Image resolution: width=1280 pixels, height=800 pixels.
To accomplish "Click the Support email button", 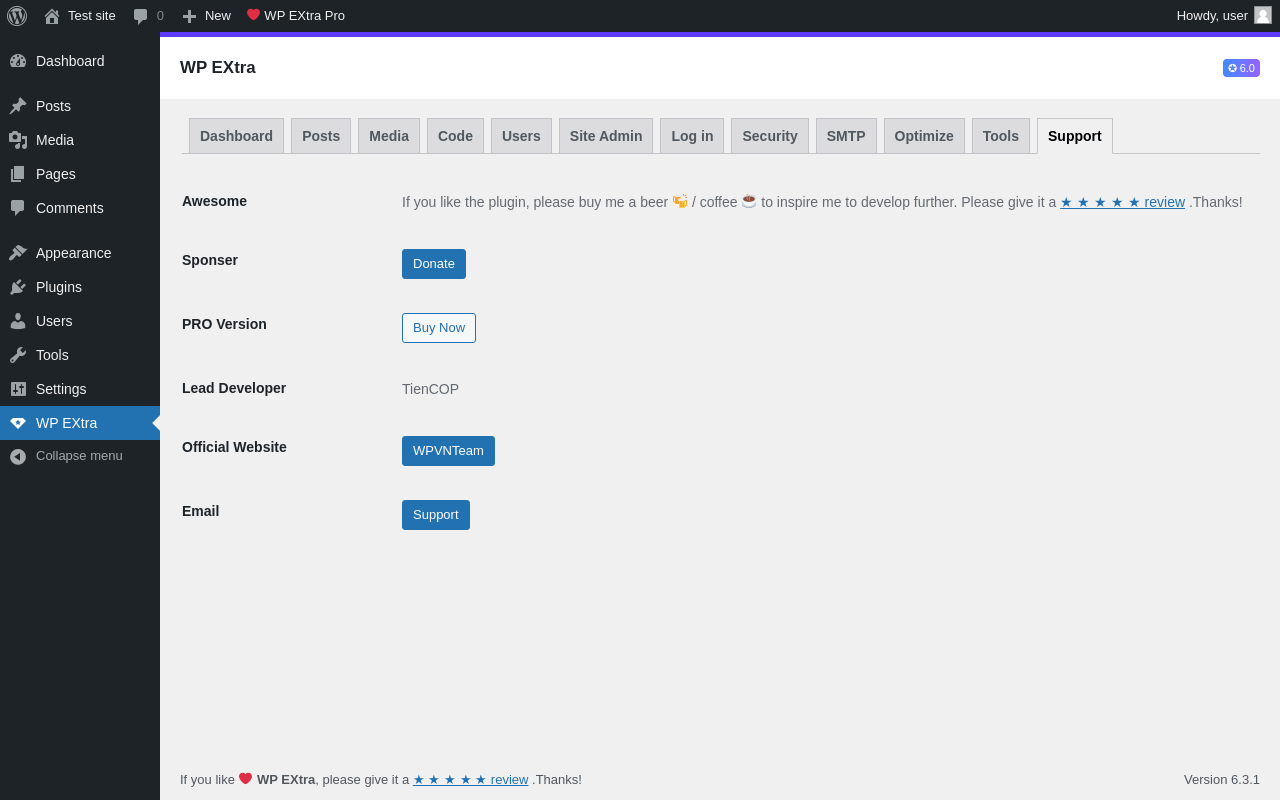I will click(x=436, y=515).
